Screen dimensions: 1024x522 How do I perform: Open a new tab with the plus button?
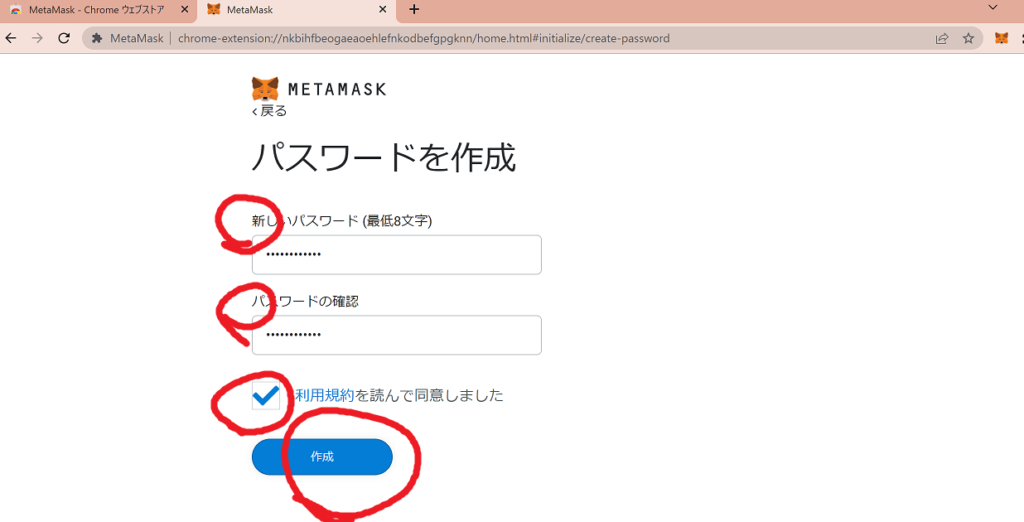pyautogui.click(x=414, y=10)
